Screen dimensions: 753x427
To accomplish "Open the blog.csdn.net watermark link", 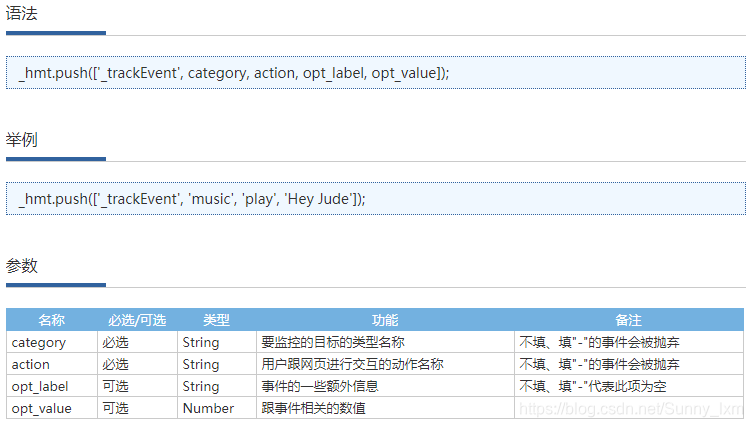I will pos(631,409).
